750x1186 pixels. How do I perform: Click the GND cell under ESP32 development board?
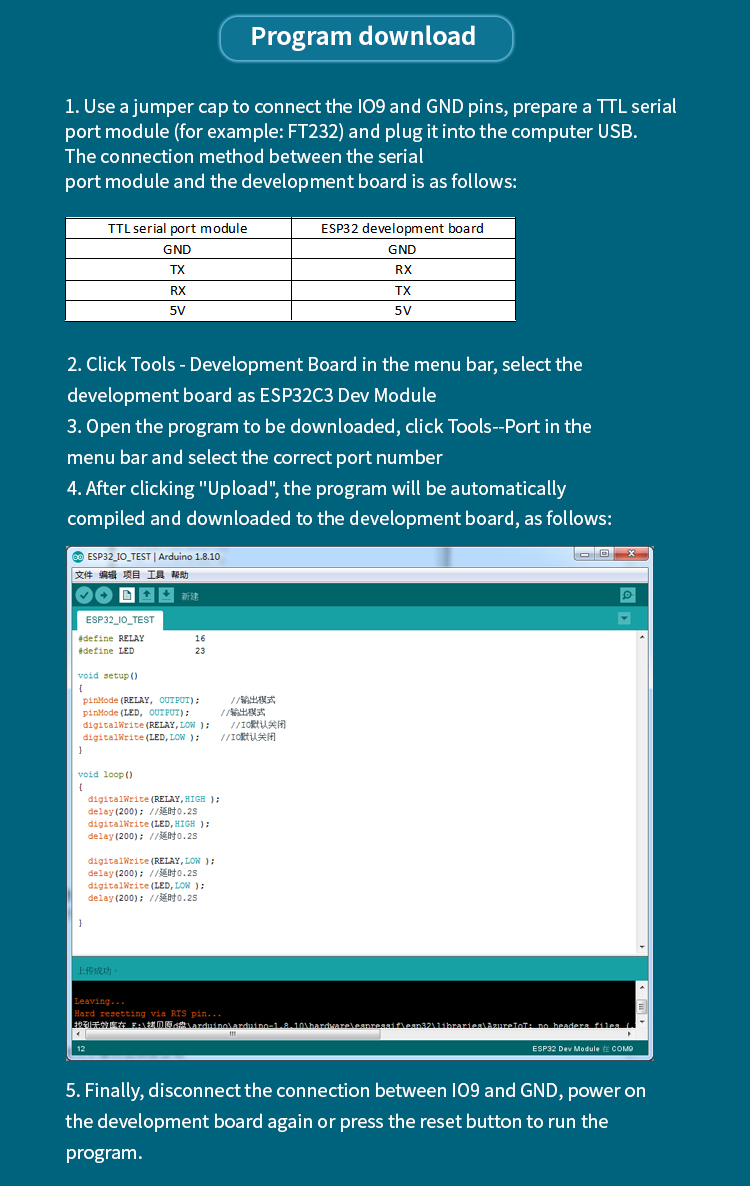(x=403, y=250)
